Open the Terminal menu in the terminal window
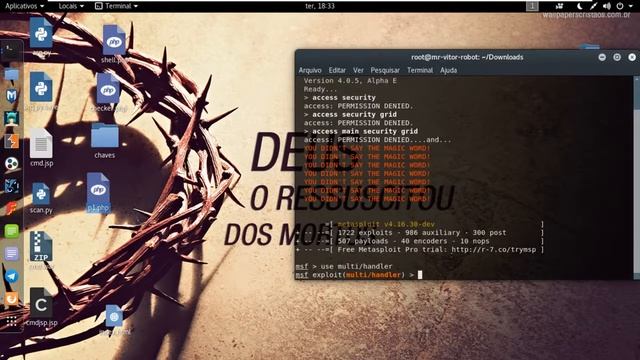Screen dimensions: 640x360 tap(420, 70)
